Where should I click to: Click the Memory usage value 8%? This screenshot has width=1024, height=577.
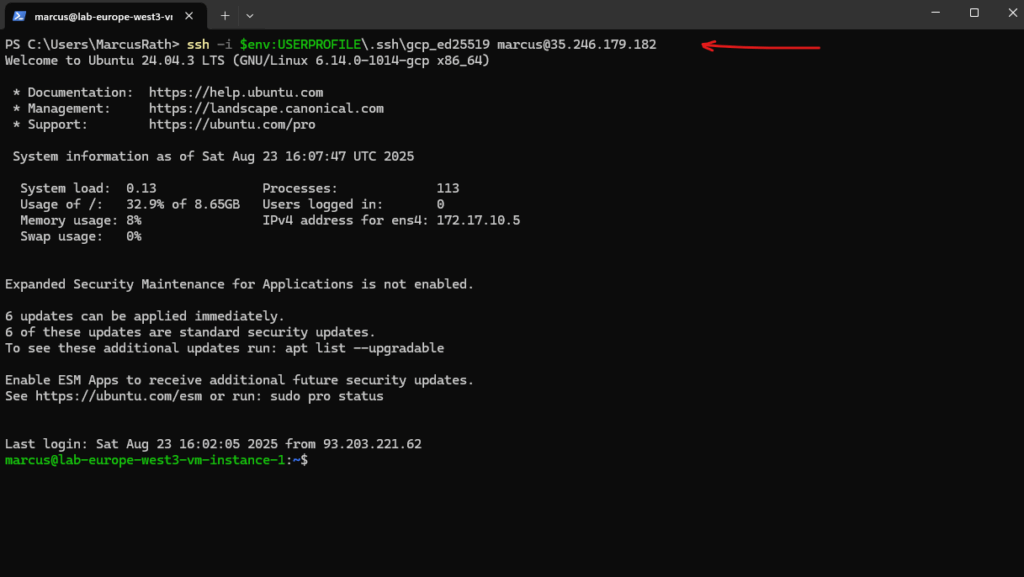(134, 221)
